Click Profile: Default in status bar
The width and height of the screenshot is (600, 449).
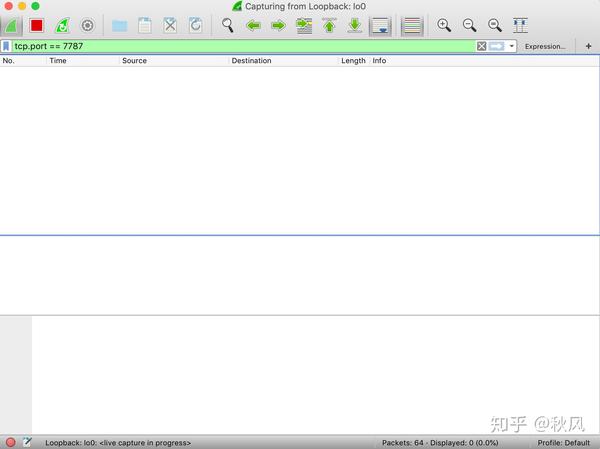pyautogui.click(x=563, y=443)
